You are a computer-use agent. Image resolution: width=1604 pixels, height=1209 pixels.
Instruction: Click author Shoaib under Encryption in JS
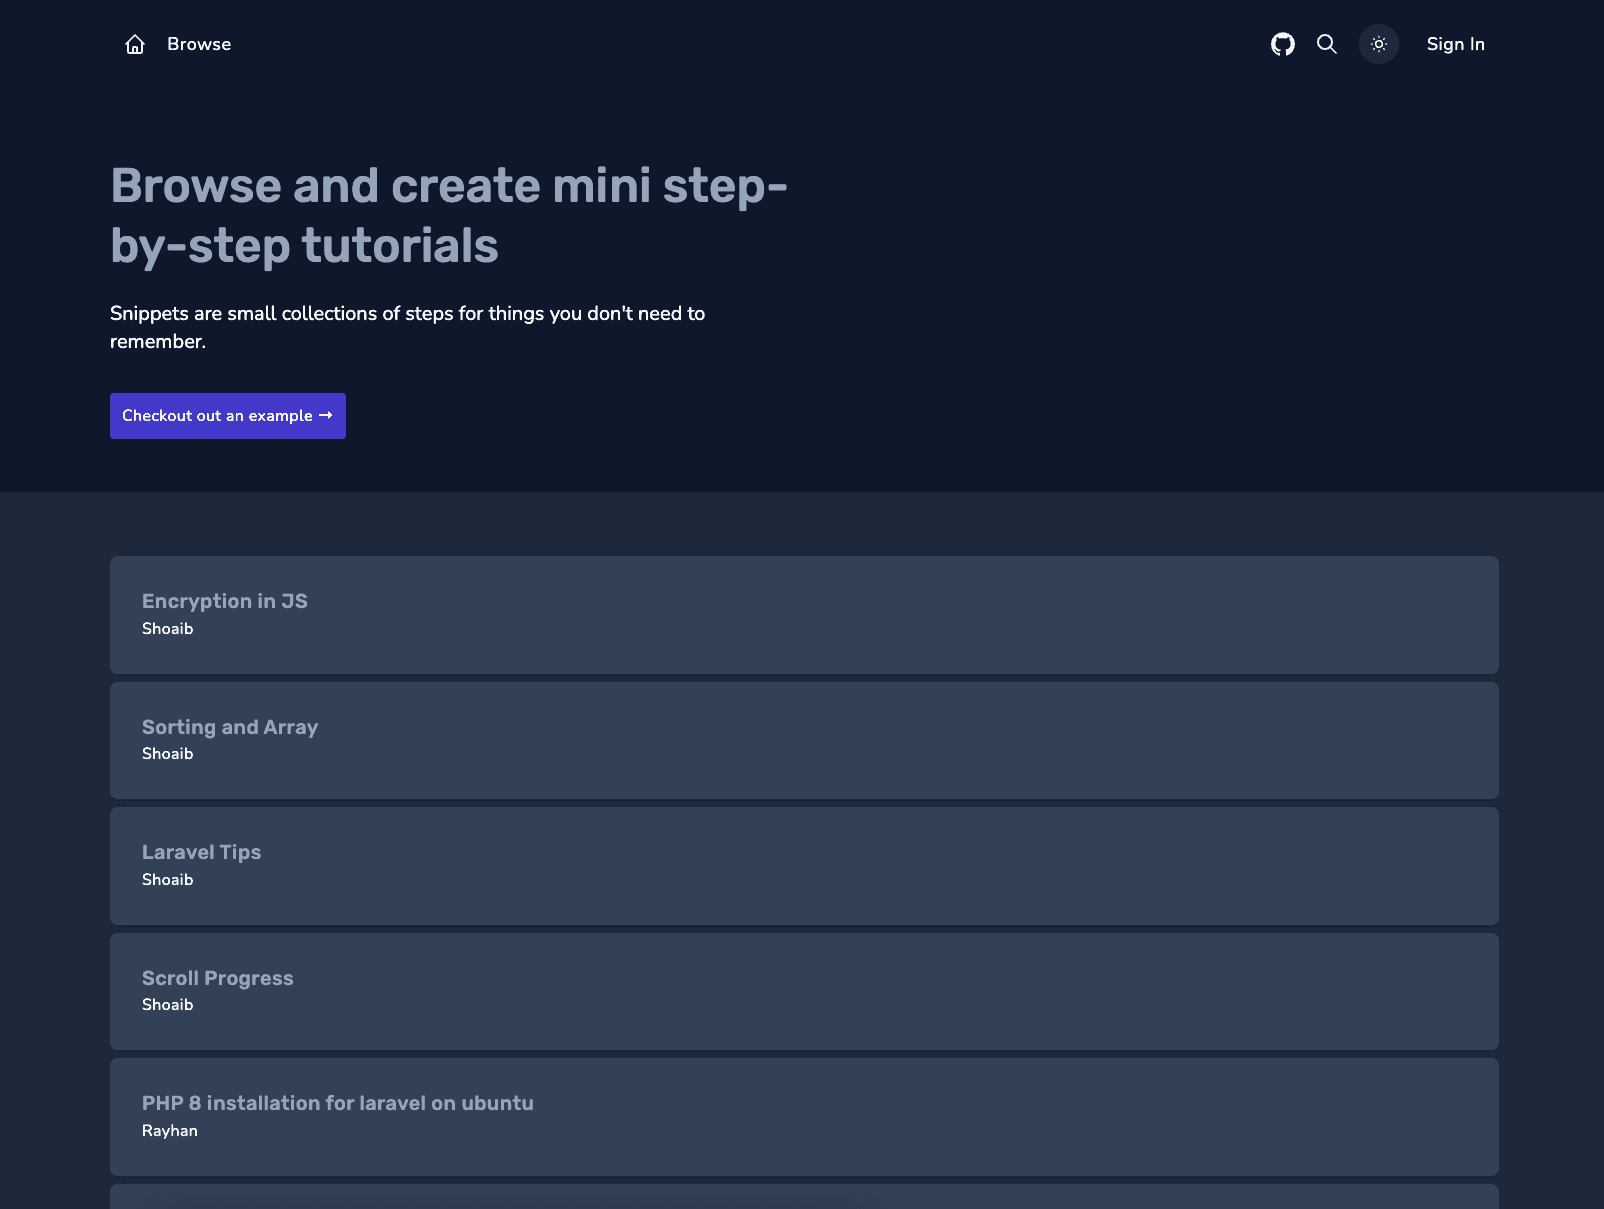[167, 629]
